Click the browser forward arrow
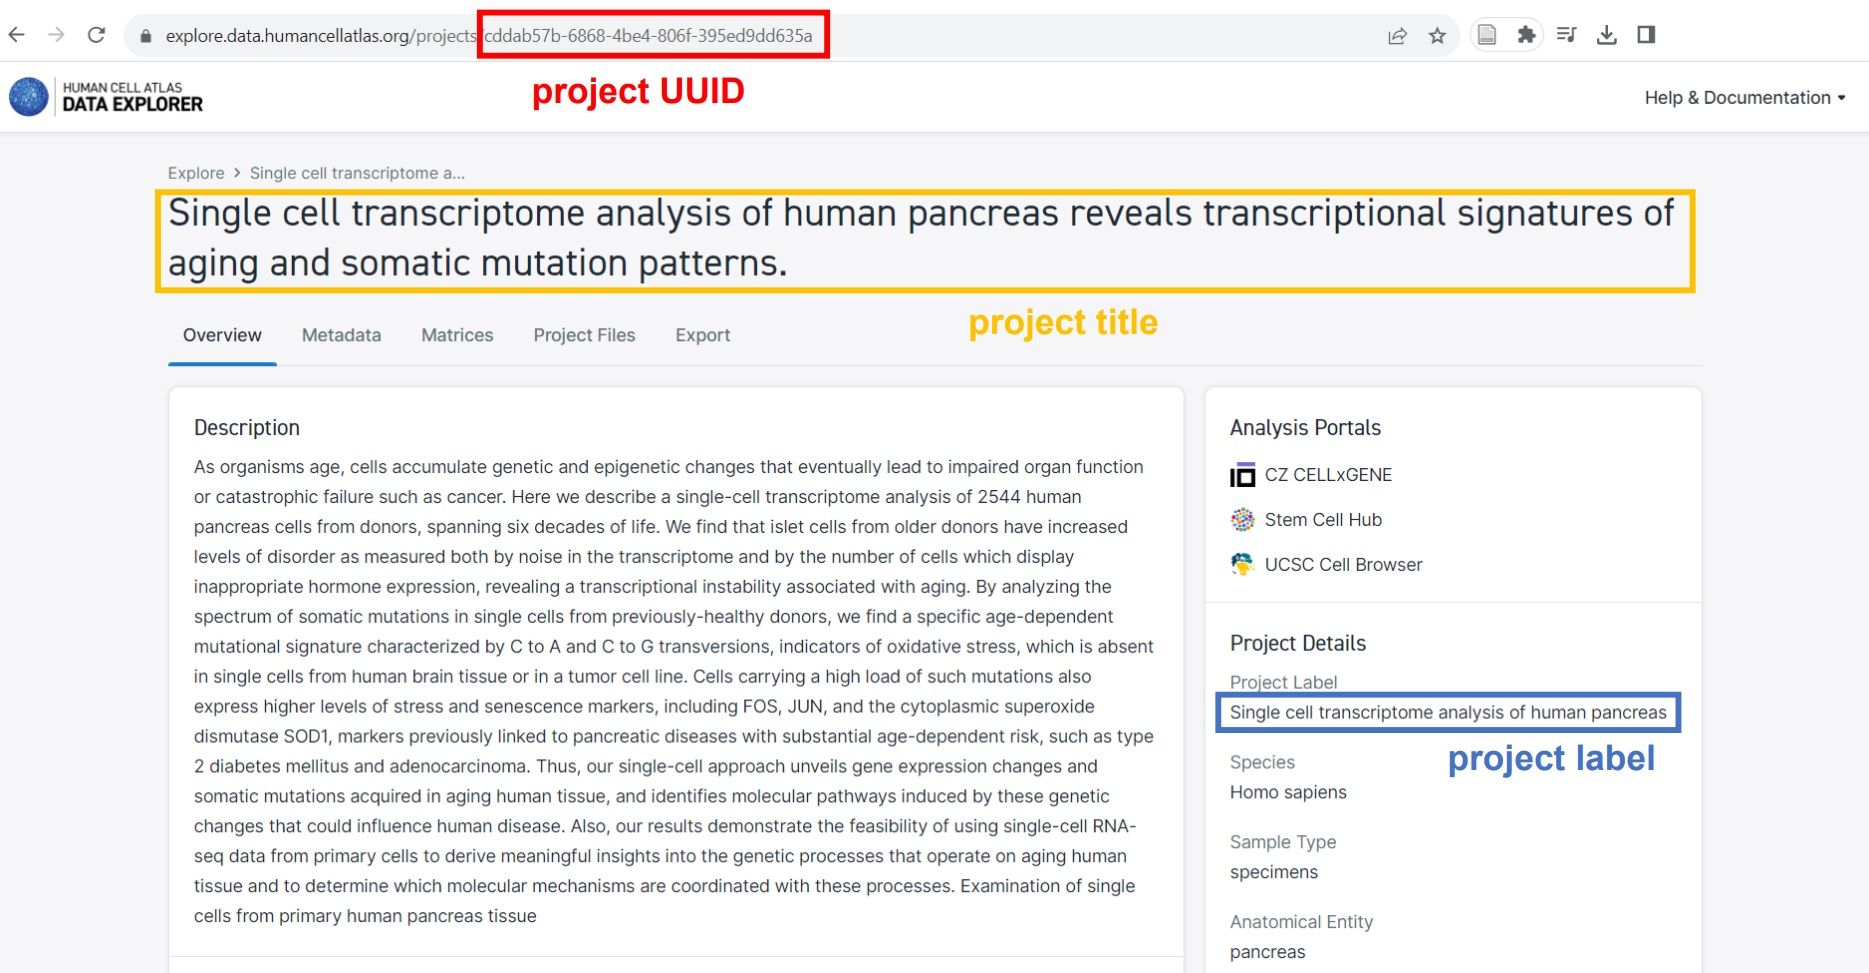Viewport: 1869px width, 973px height. pos(56,35)
